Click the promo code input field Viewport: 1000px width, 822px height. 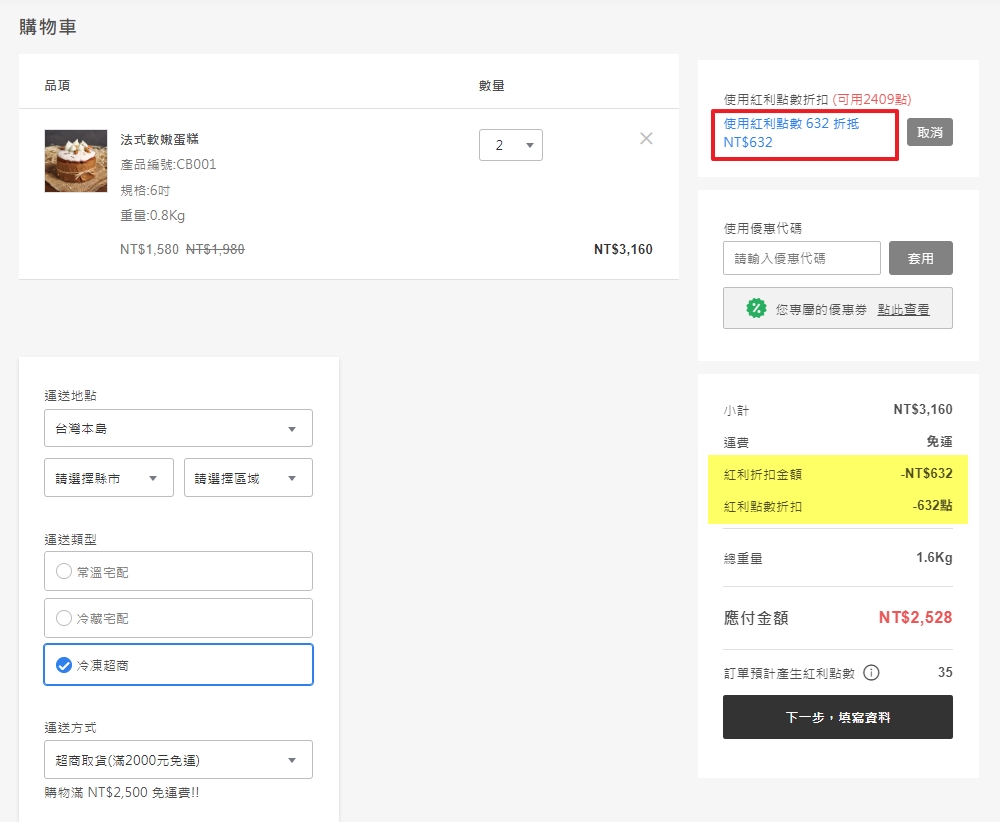coord(799,258)
